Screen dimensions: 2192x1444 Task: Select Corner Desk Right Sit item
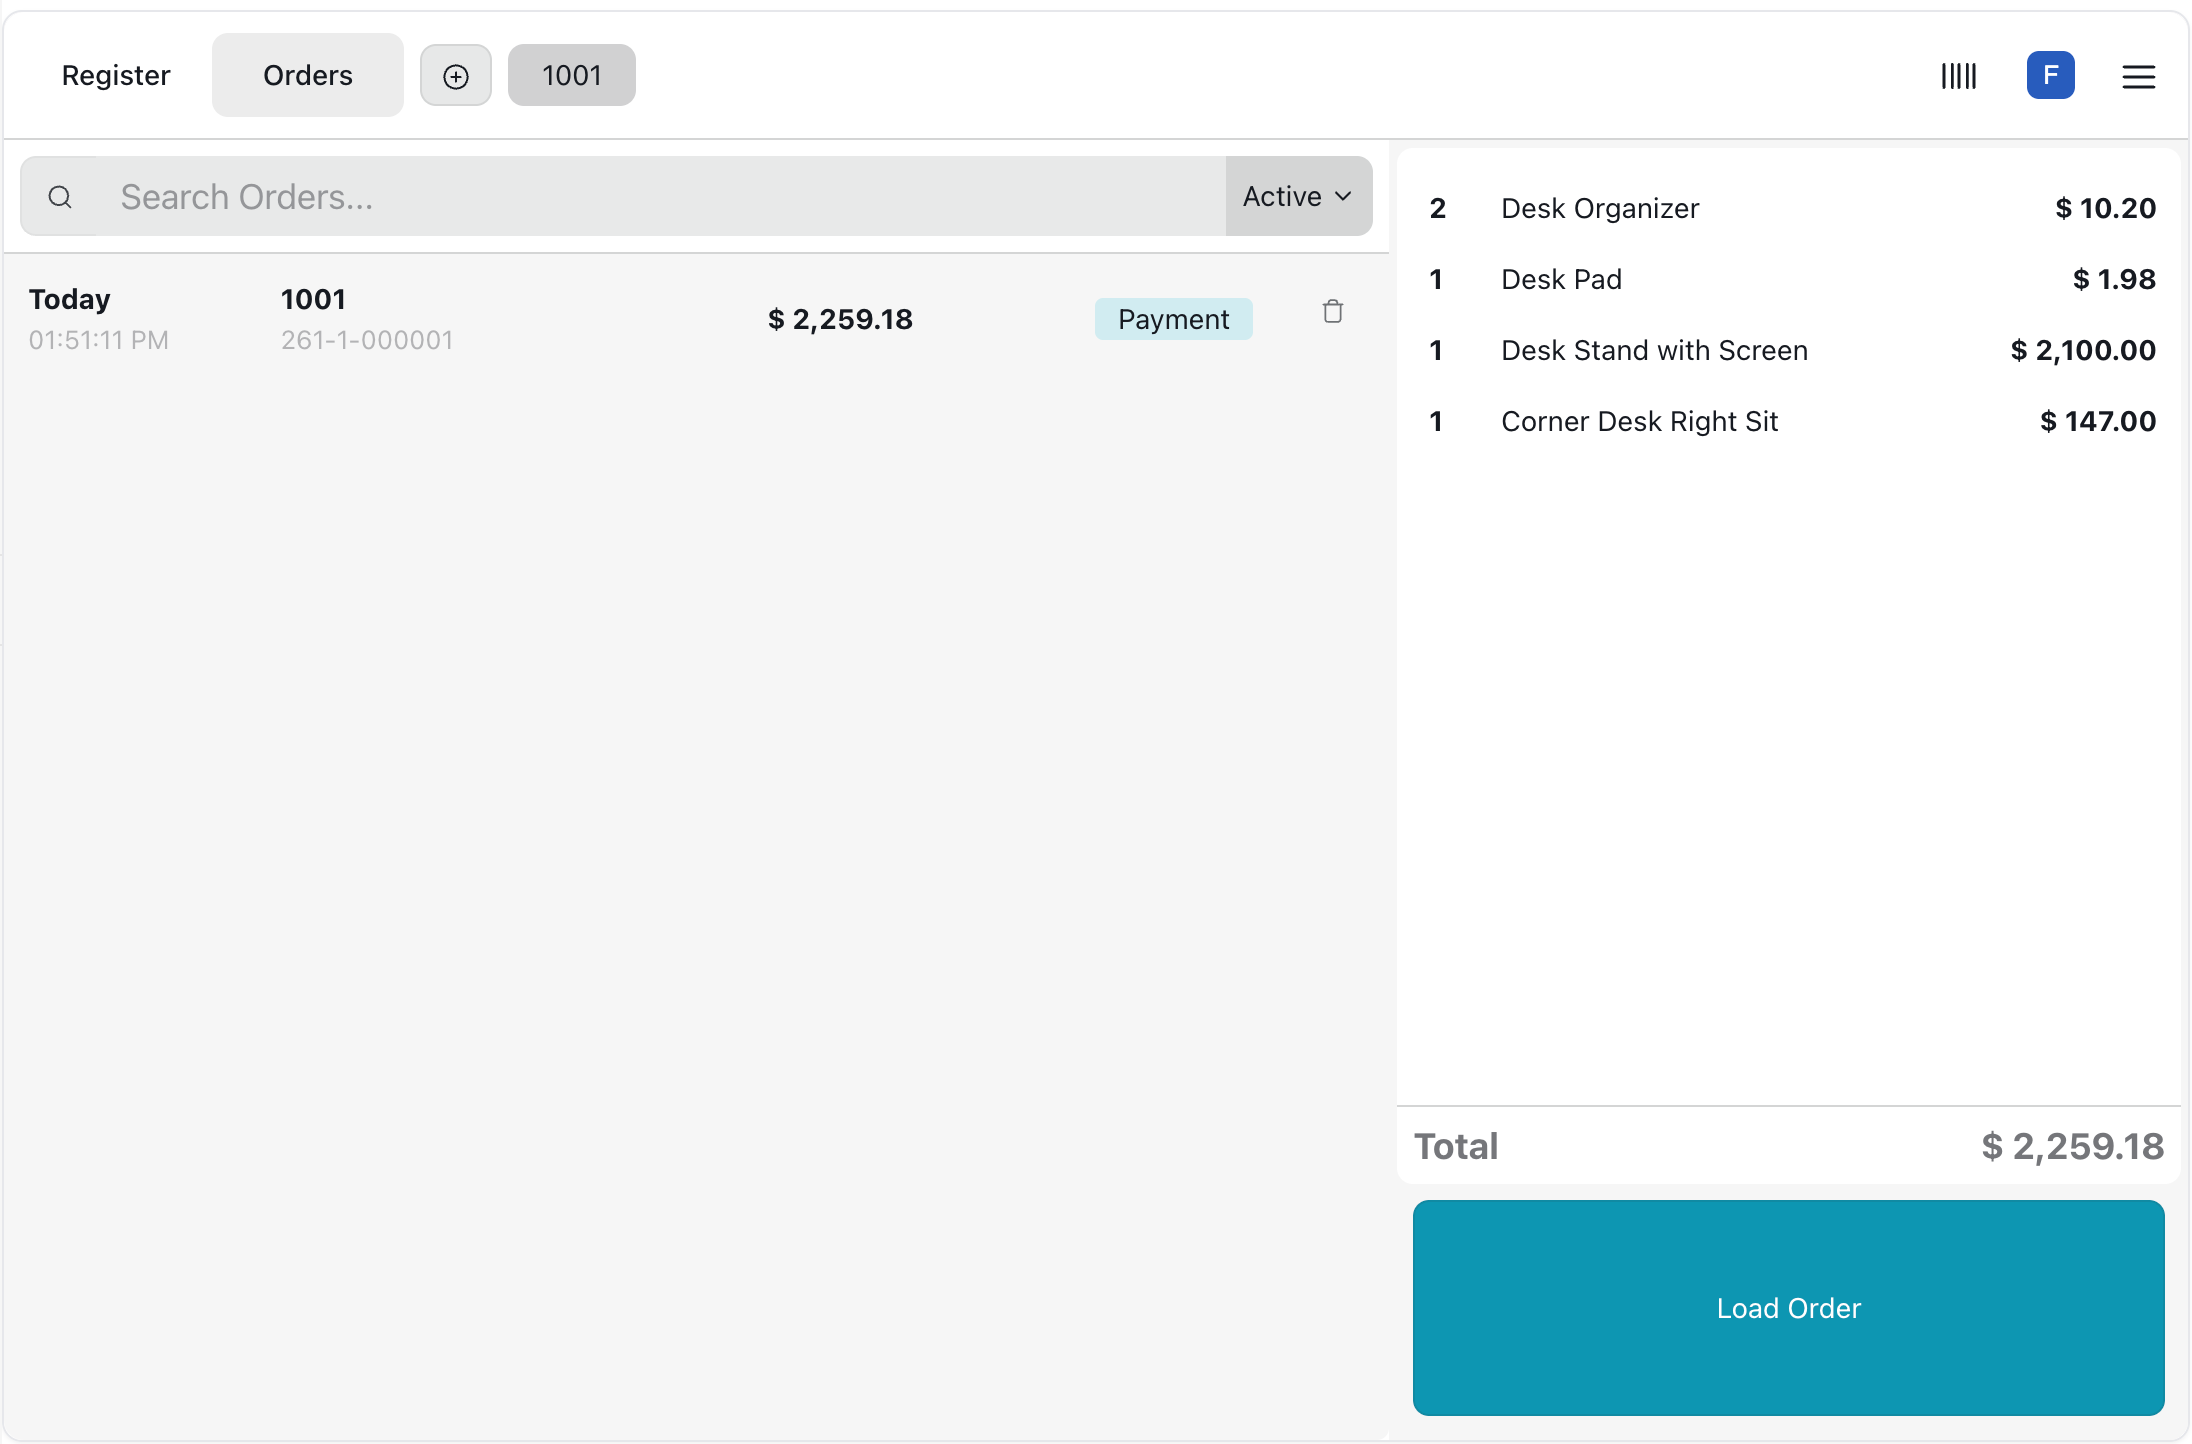tap(1639, 421)
